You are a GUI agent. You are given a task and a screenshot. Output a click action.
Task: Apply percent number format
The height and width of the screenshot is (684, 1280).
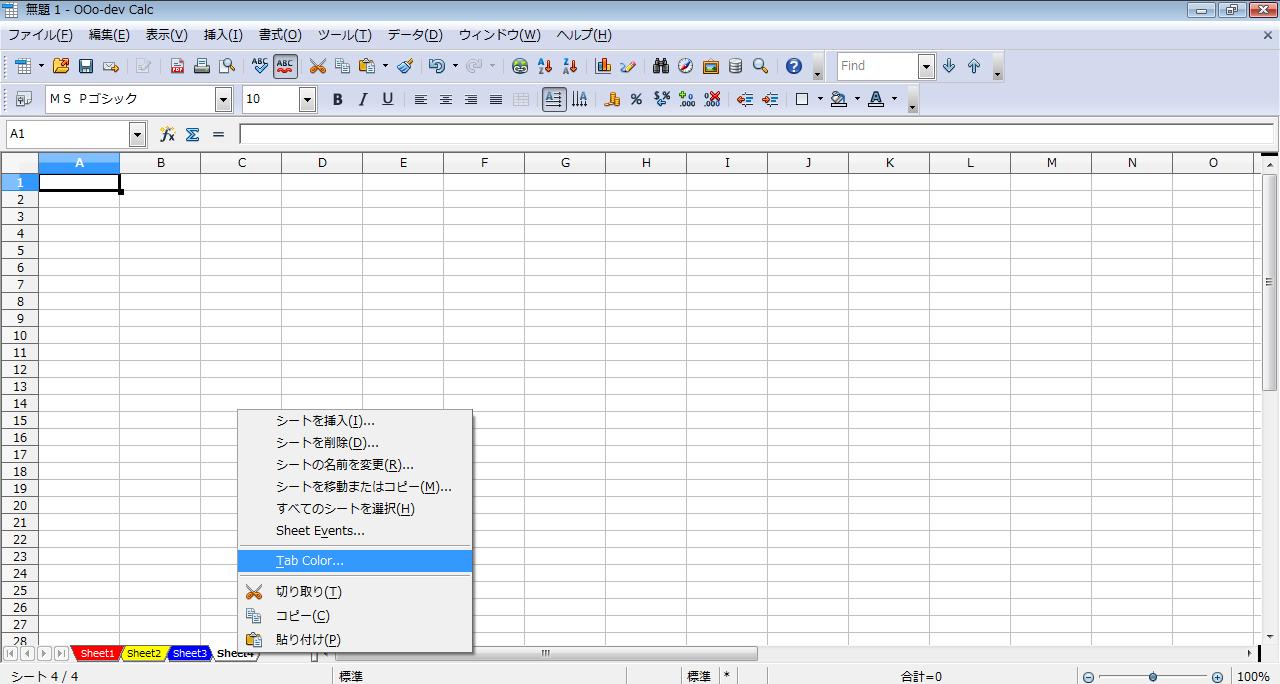click(636, 99)
